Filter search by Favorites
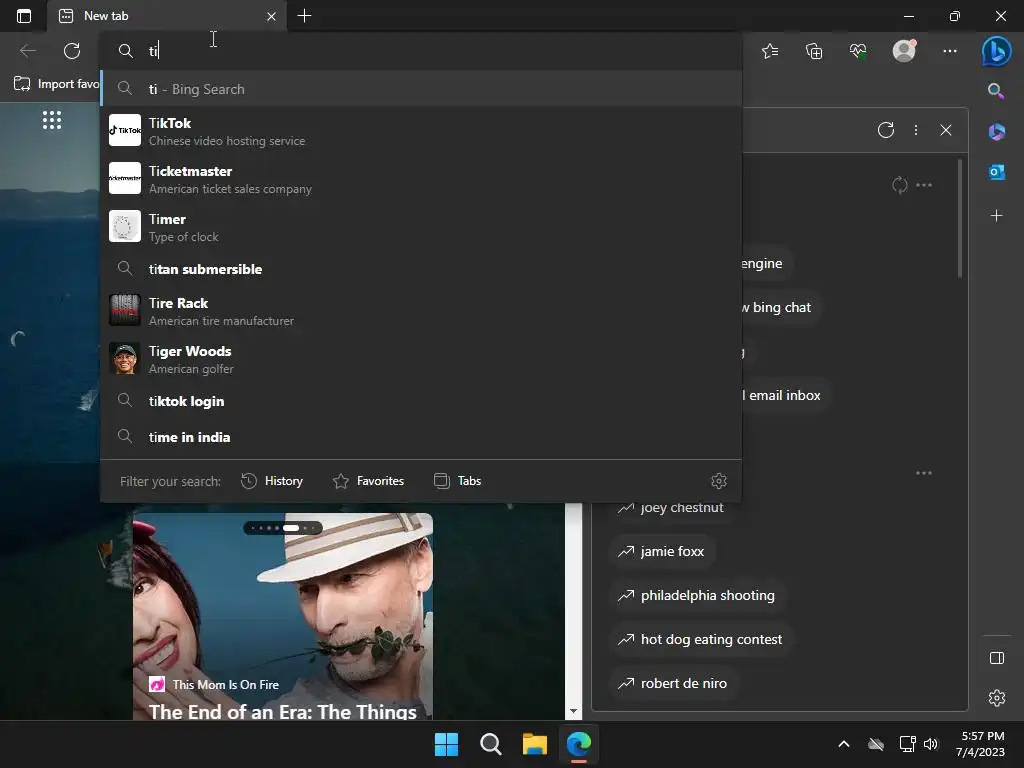The width and height of the screenshot is (1024, 768). coord(368,481)
